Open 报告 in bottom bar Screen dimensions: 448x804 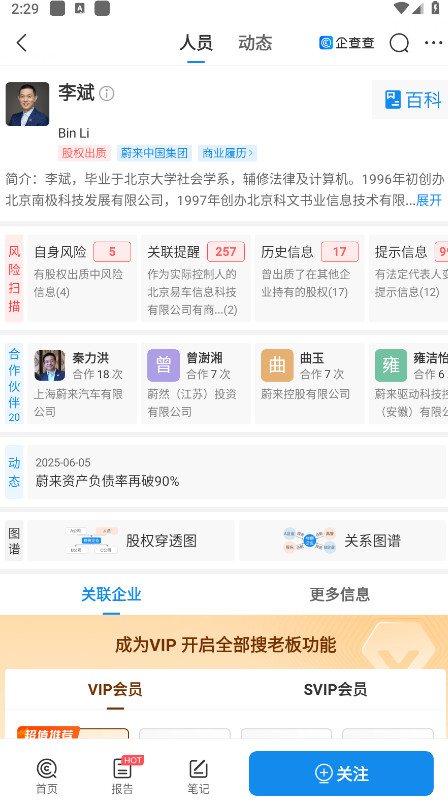123,776
